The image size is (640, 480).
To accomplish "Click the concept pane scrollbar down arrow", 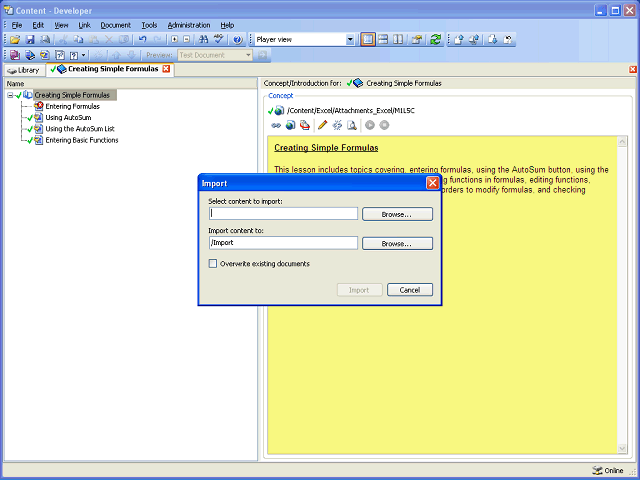I will coord(622,448).
